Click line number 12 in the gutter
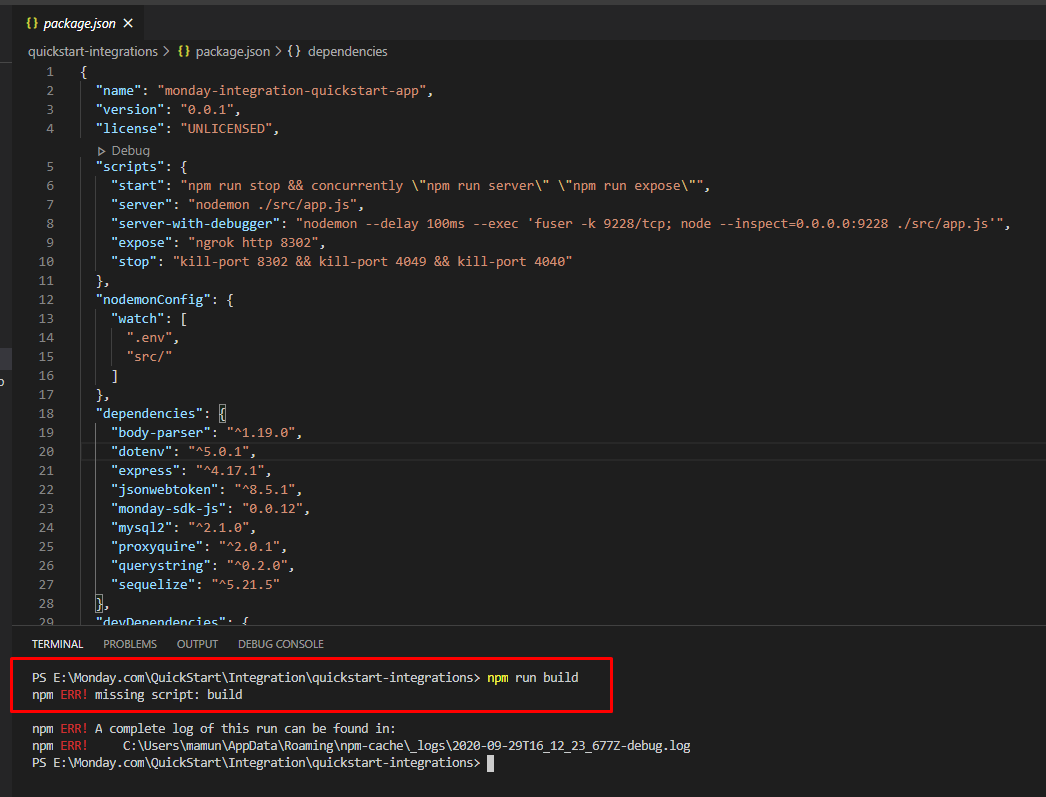The width and height of the screenshot is (1046, 797). pos(46,299)
